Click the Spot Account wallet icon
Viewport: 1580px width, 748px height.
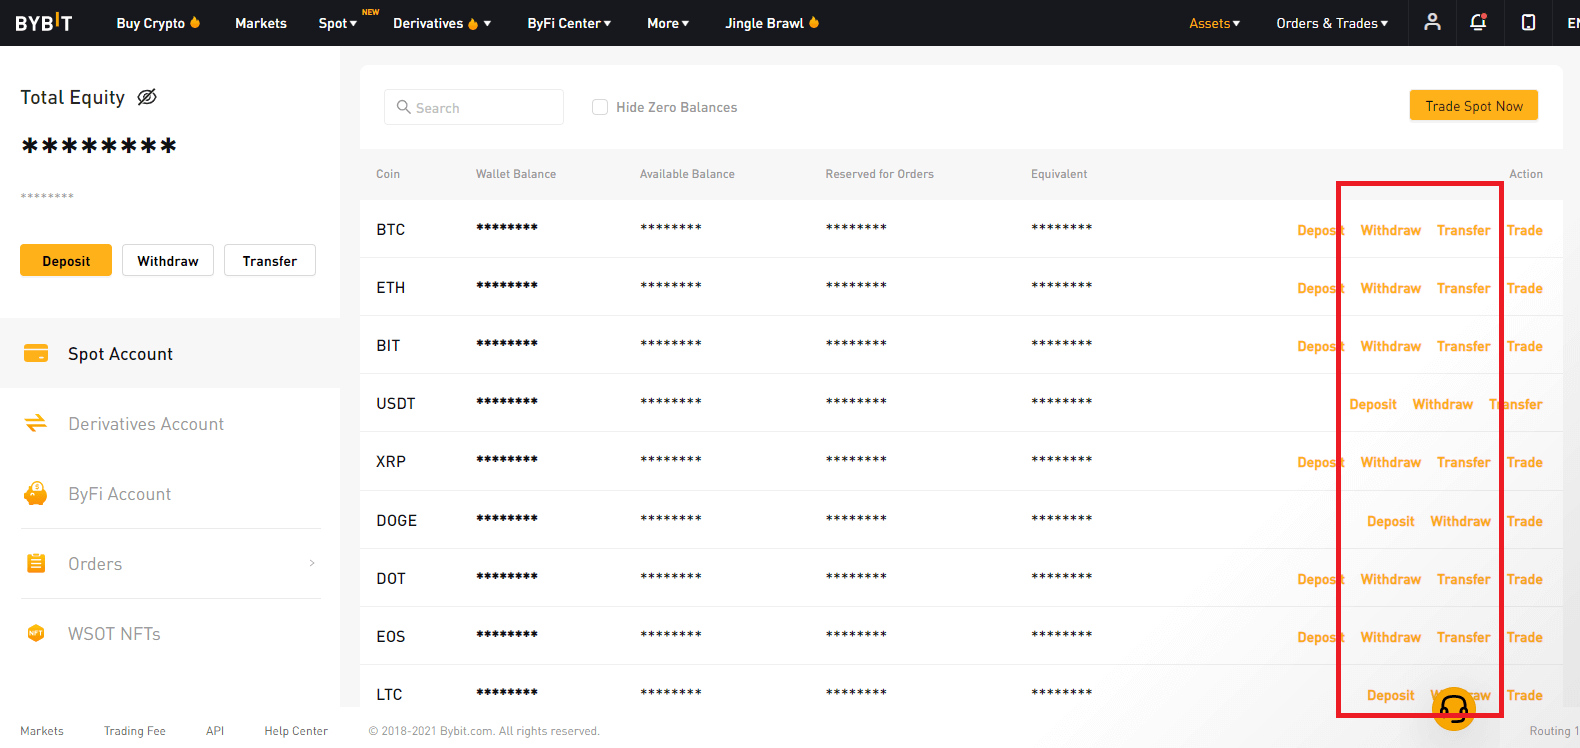point(36,353)
